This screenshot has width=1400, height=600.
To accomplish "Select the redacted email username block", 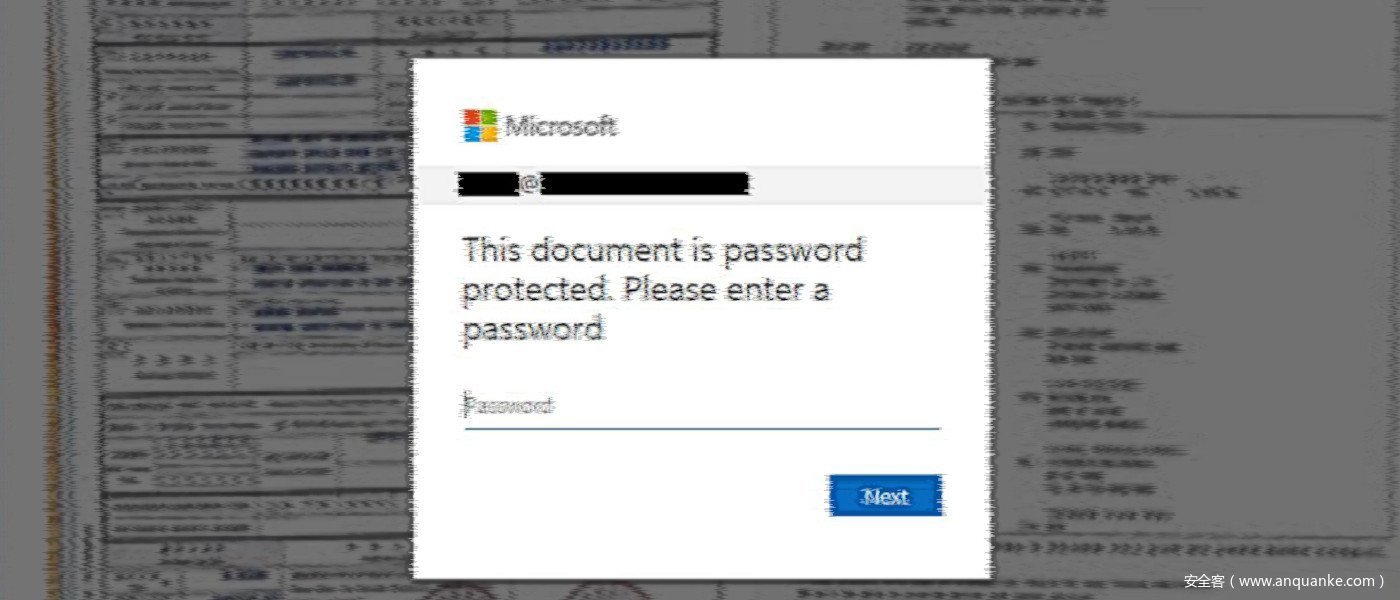I will 489,184.
